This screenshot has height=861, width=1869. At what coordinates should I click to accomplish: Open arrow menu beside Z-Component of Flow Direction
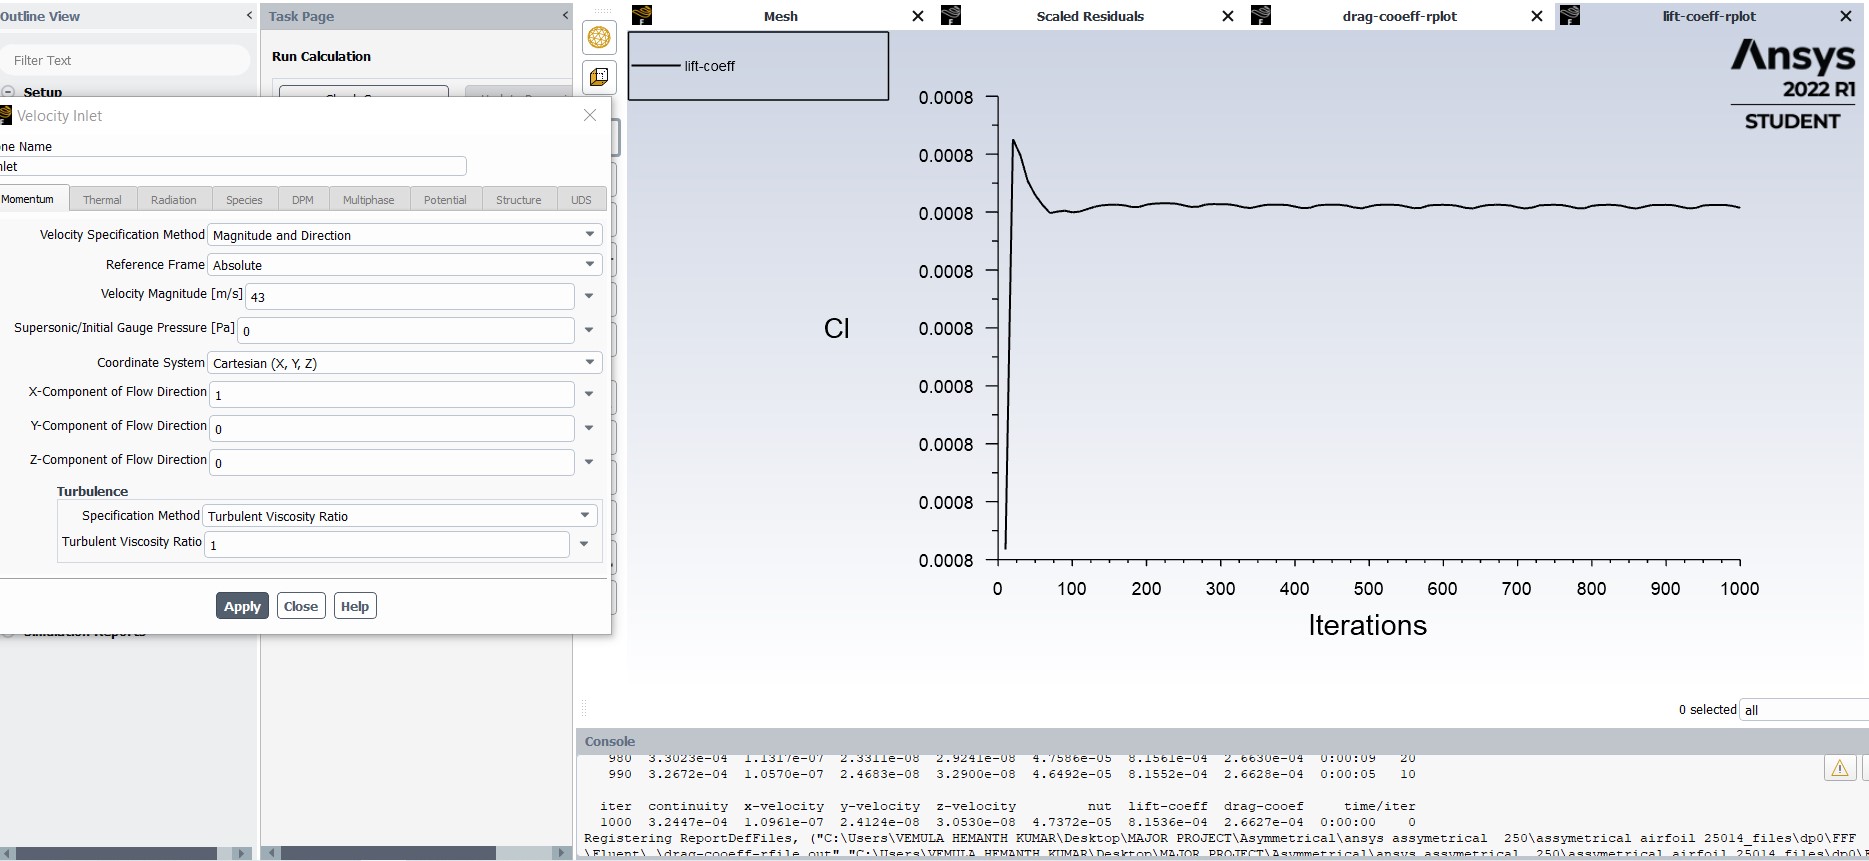(x=589, y=462)
